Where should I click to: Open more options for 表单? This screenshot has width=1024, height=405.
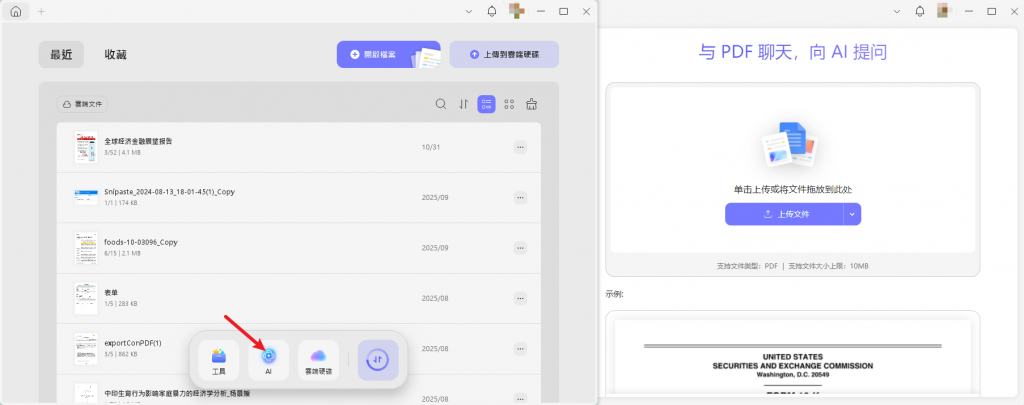click(520, 298)
